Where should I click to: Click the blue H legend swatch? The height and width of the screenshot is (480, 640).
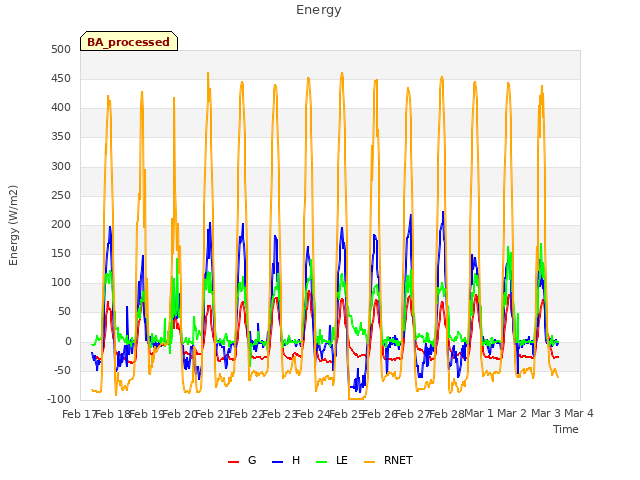277,462
